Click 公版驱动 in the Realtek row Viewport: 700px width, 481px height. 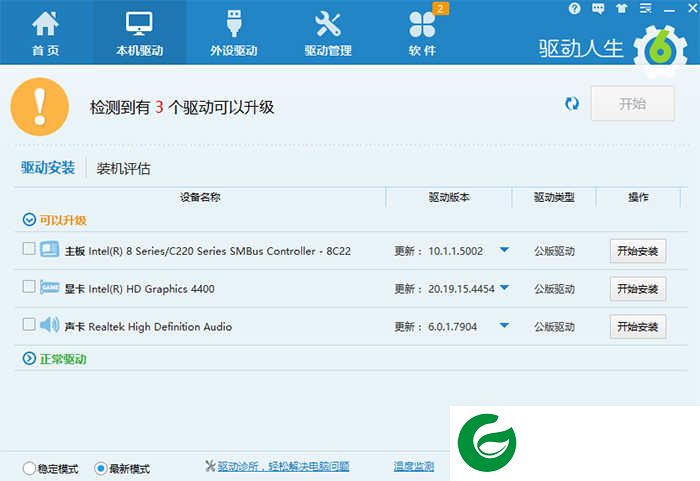click(x=554, y=327)
